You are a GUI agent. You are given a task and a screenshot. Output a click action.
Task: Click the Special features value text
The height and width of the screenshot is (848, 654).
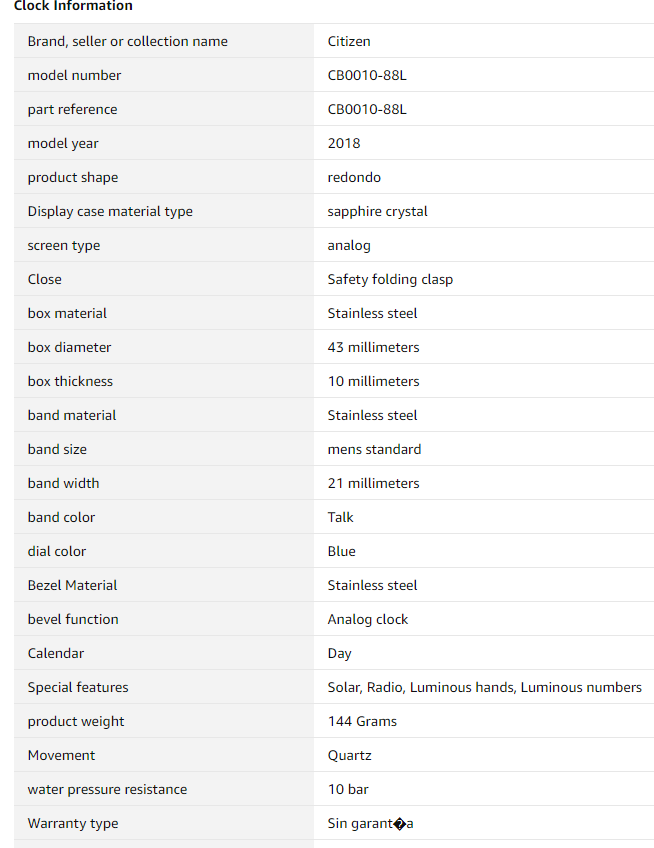484,687
